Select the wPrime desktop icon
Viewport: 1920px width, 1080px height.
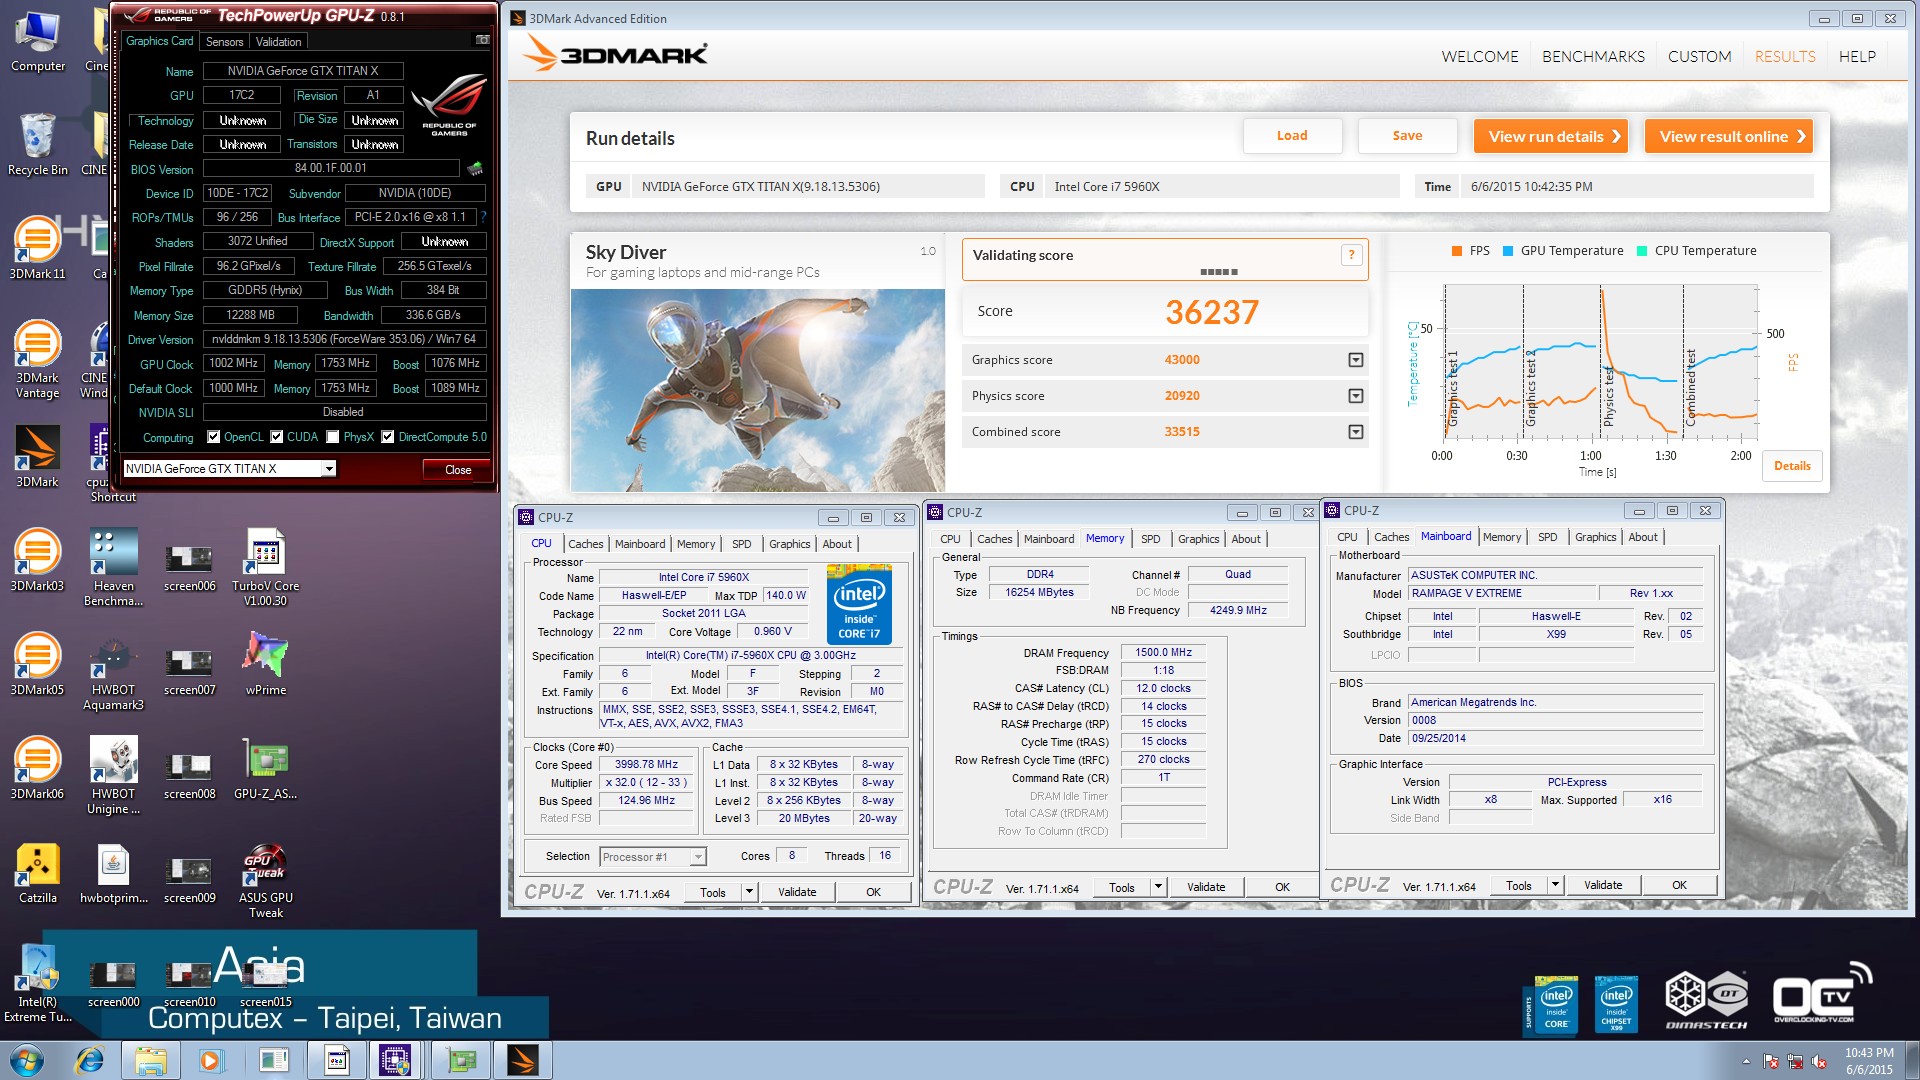point(265,665)
